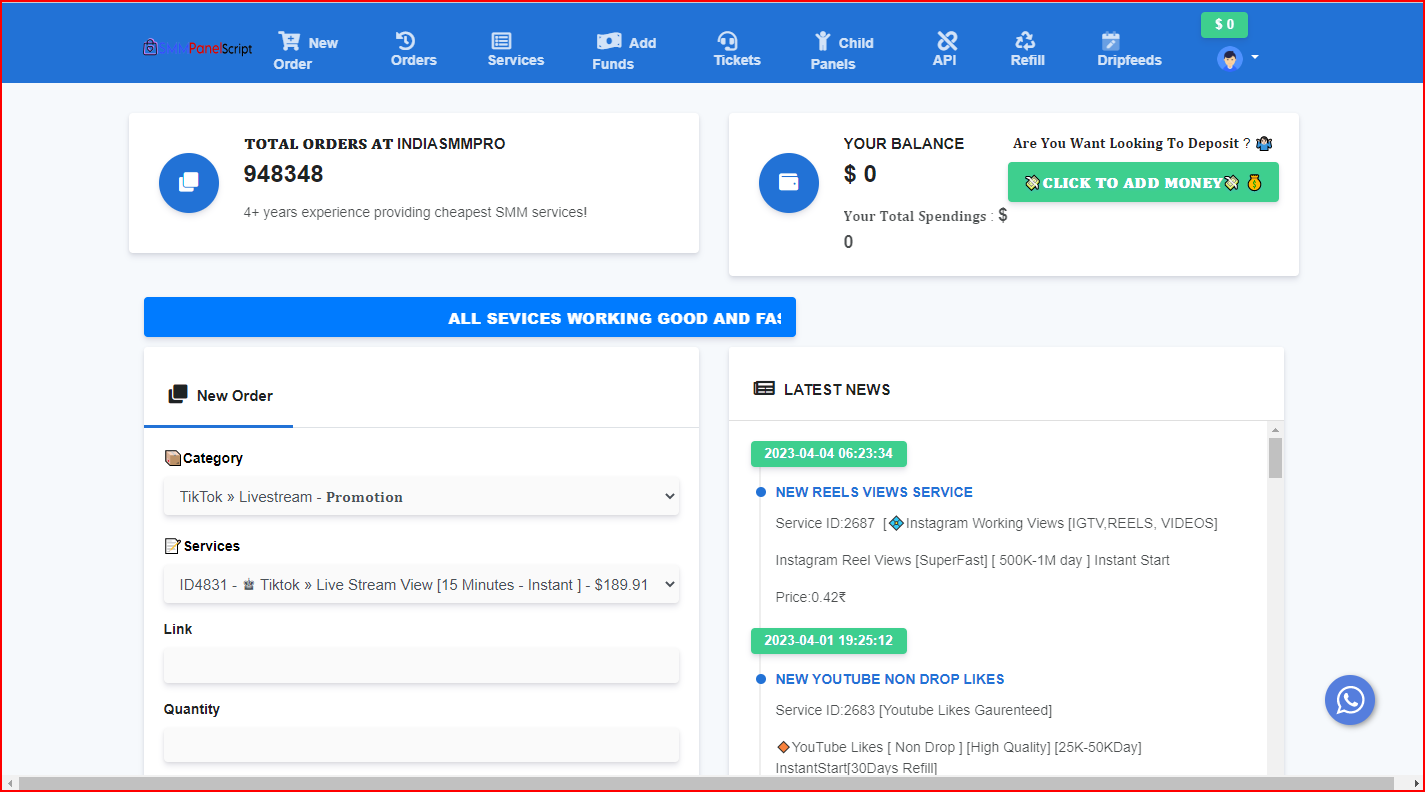The height and width of the screenshot is (792, 1425).
Task: Expand the Services dropdown
Action: pos(421,585)
